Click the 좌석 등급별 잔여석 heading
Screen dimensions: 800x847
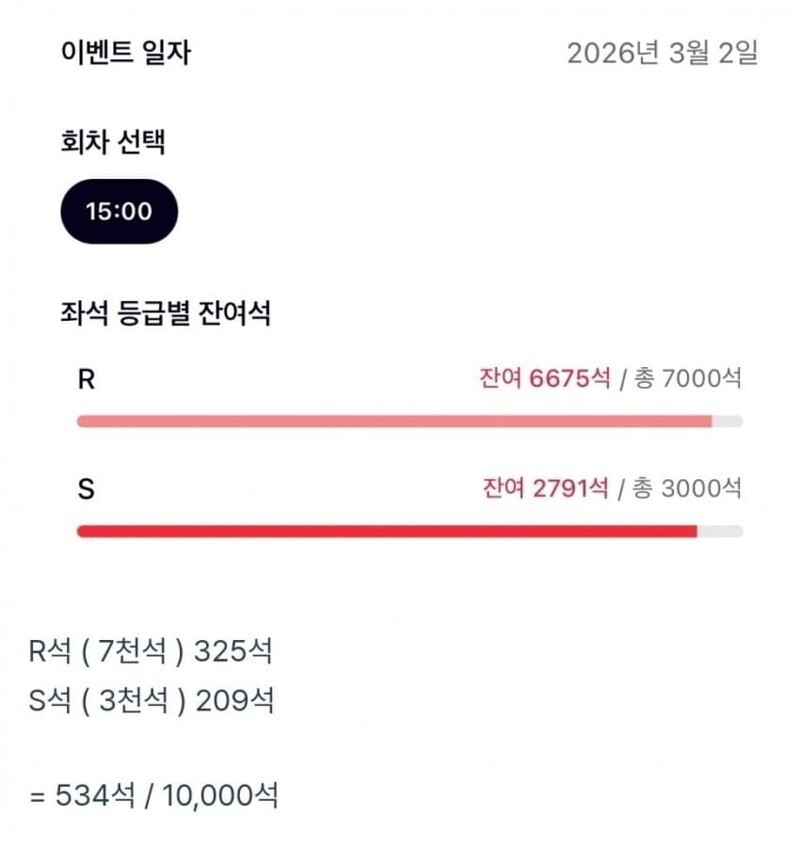[165, 313]
